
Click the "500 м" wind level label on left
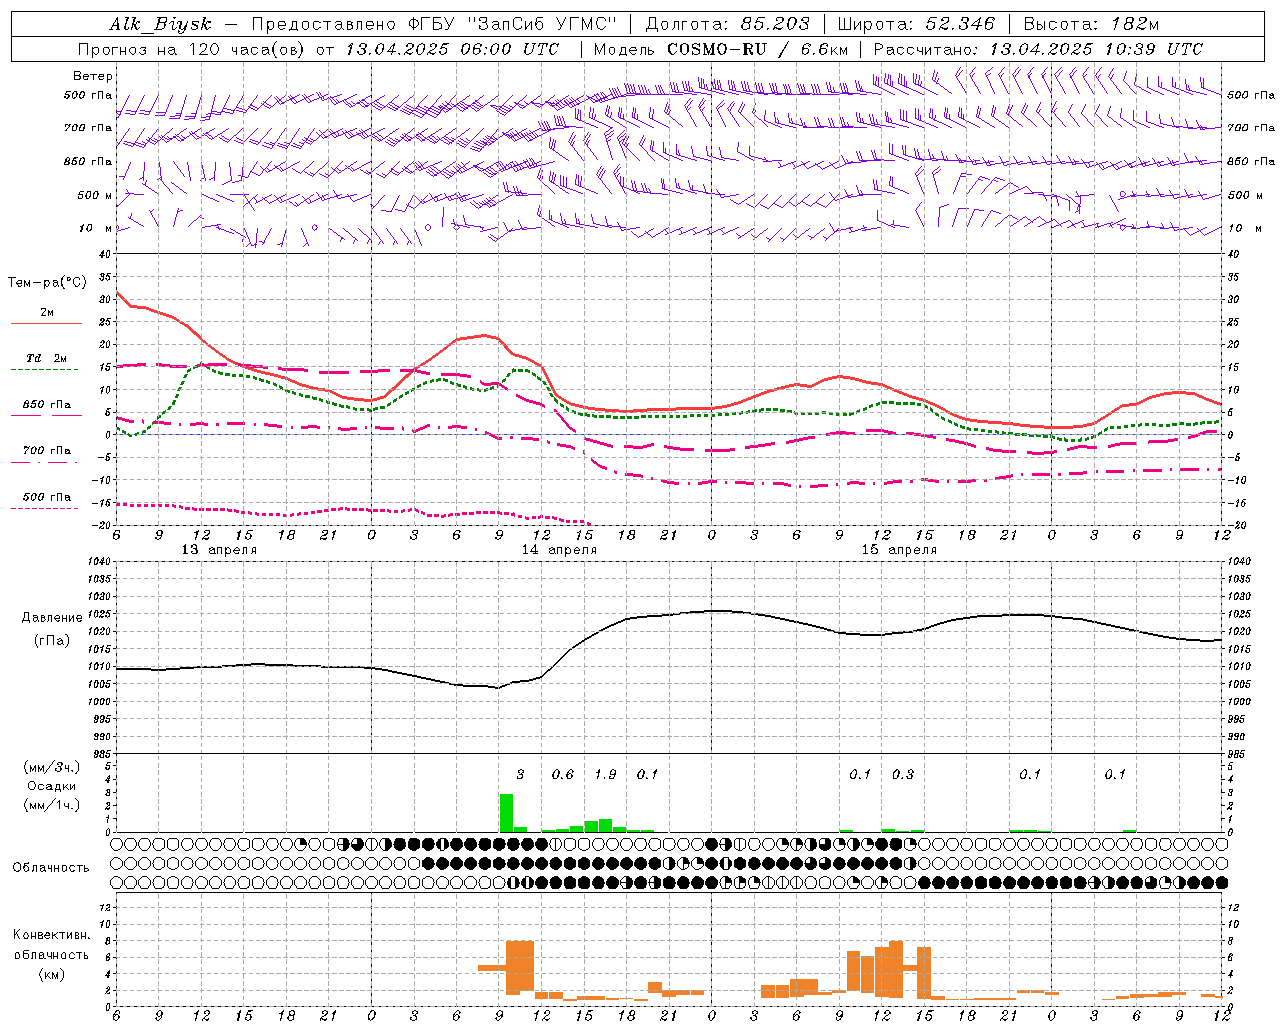point(96,195)
